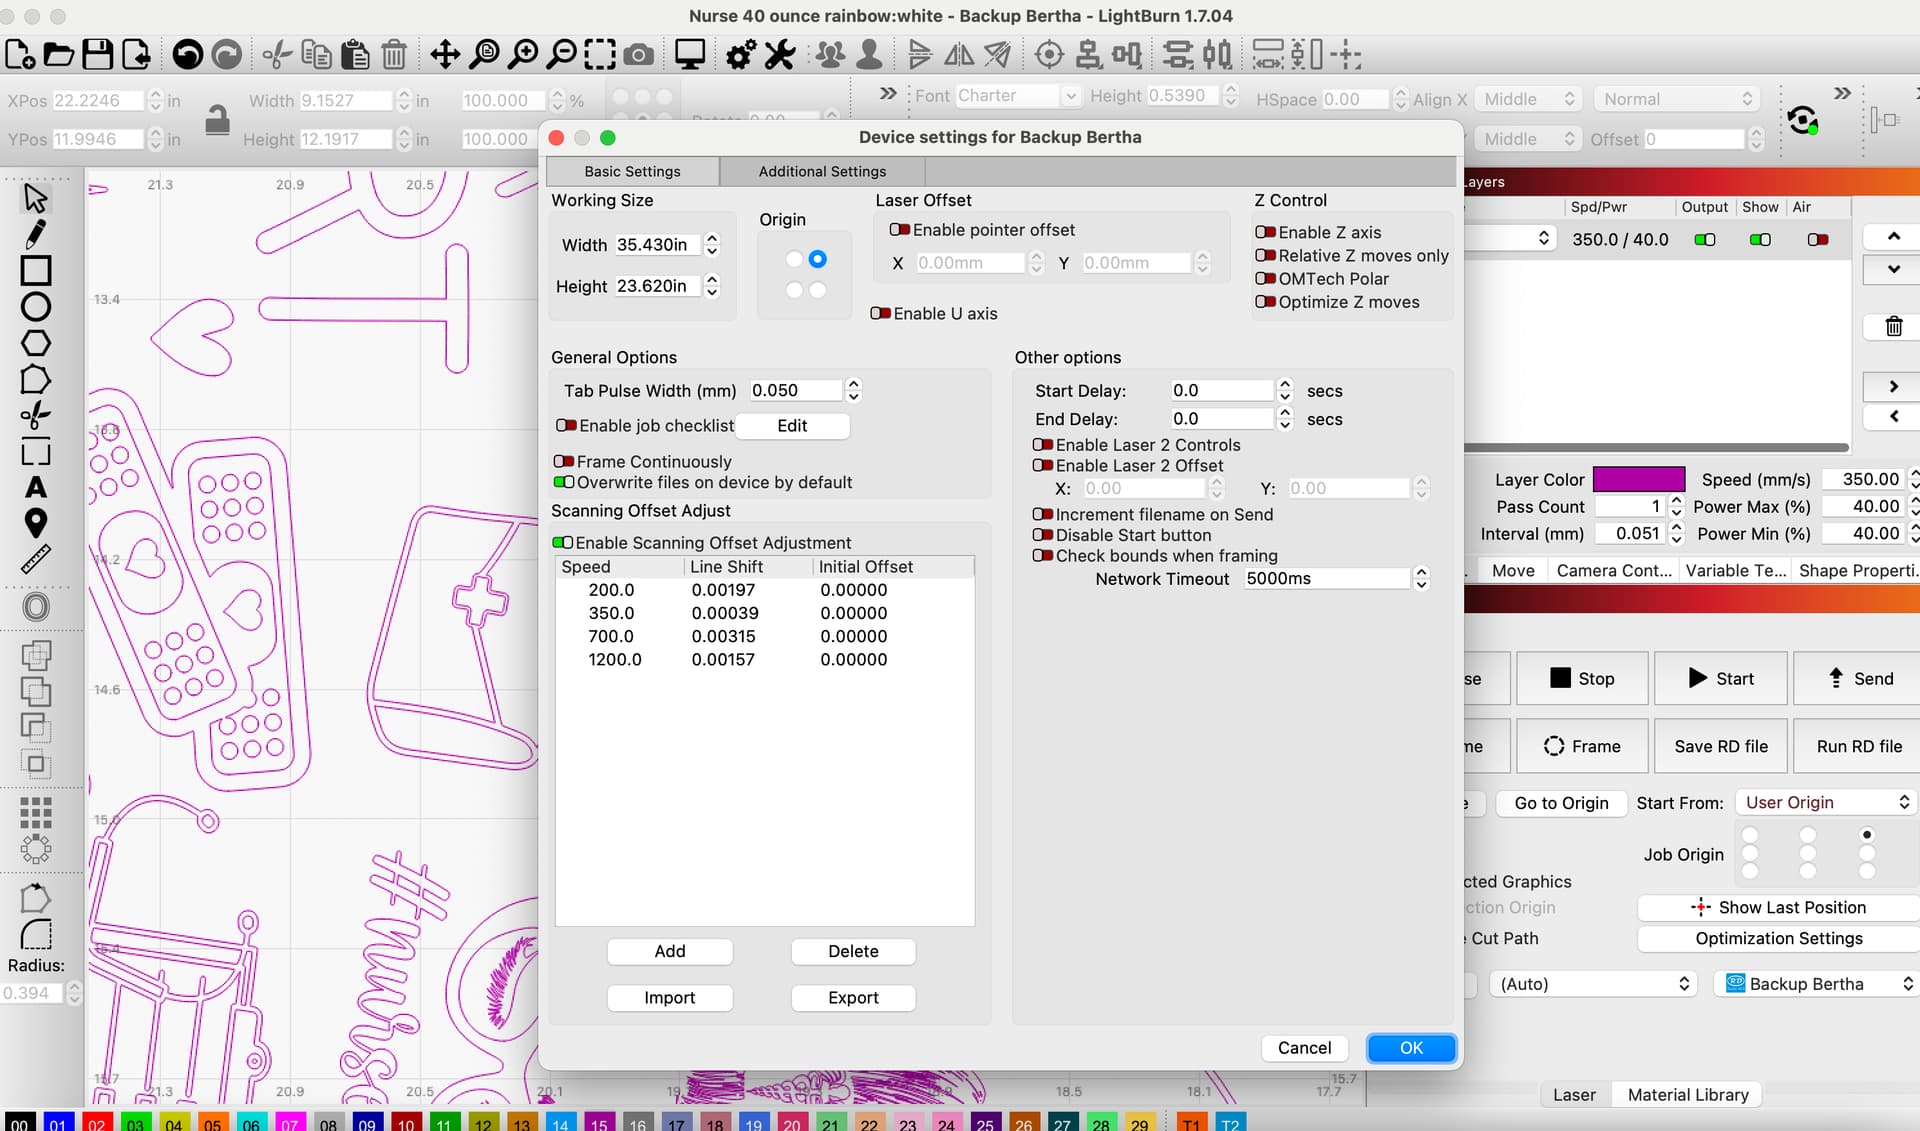
Task: Click trash icon in Layers panel
Action: point(1893,326)
